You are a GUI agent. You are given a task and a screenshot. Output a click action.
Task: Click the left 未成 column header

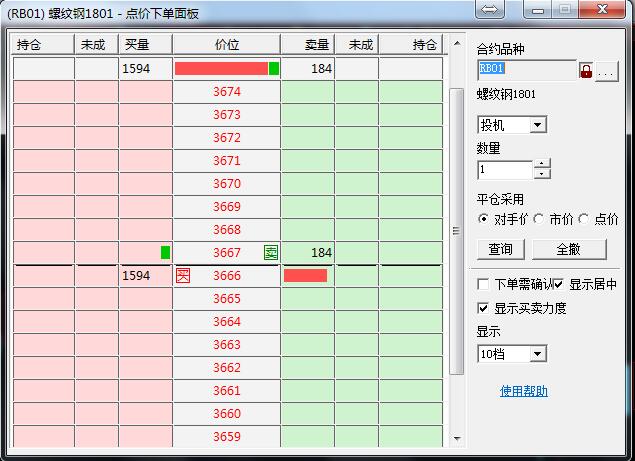[x=96, y=45]
